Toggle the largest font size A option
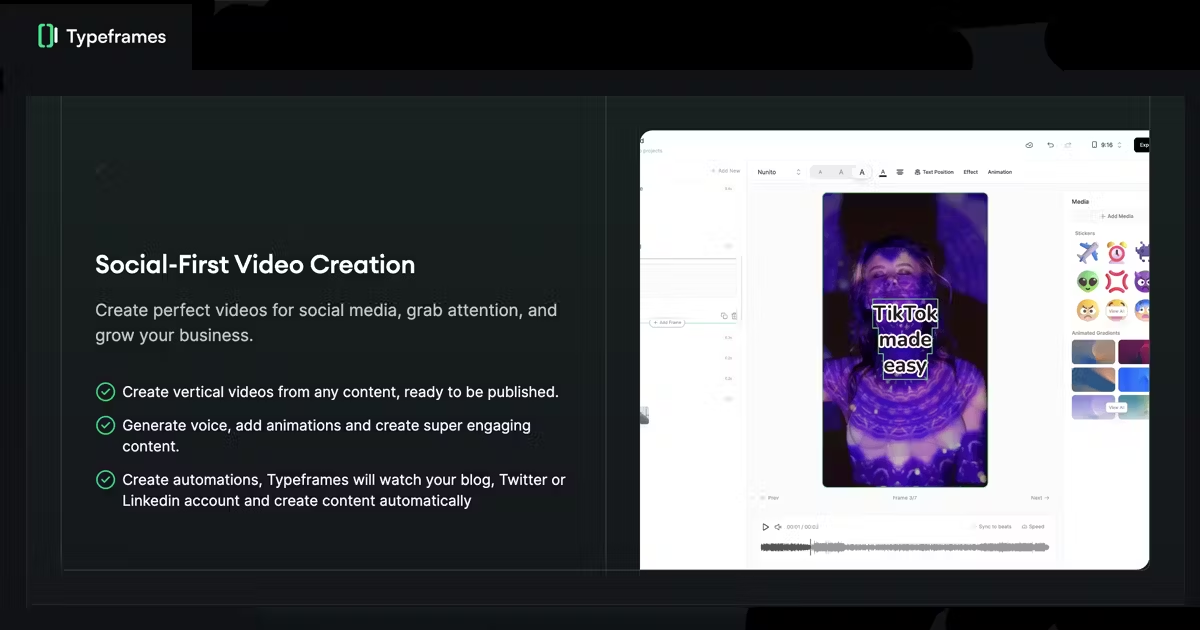 861,172
